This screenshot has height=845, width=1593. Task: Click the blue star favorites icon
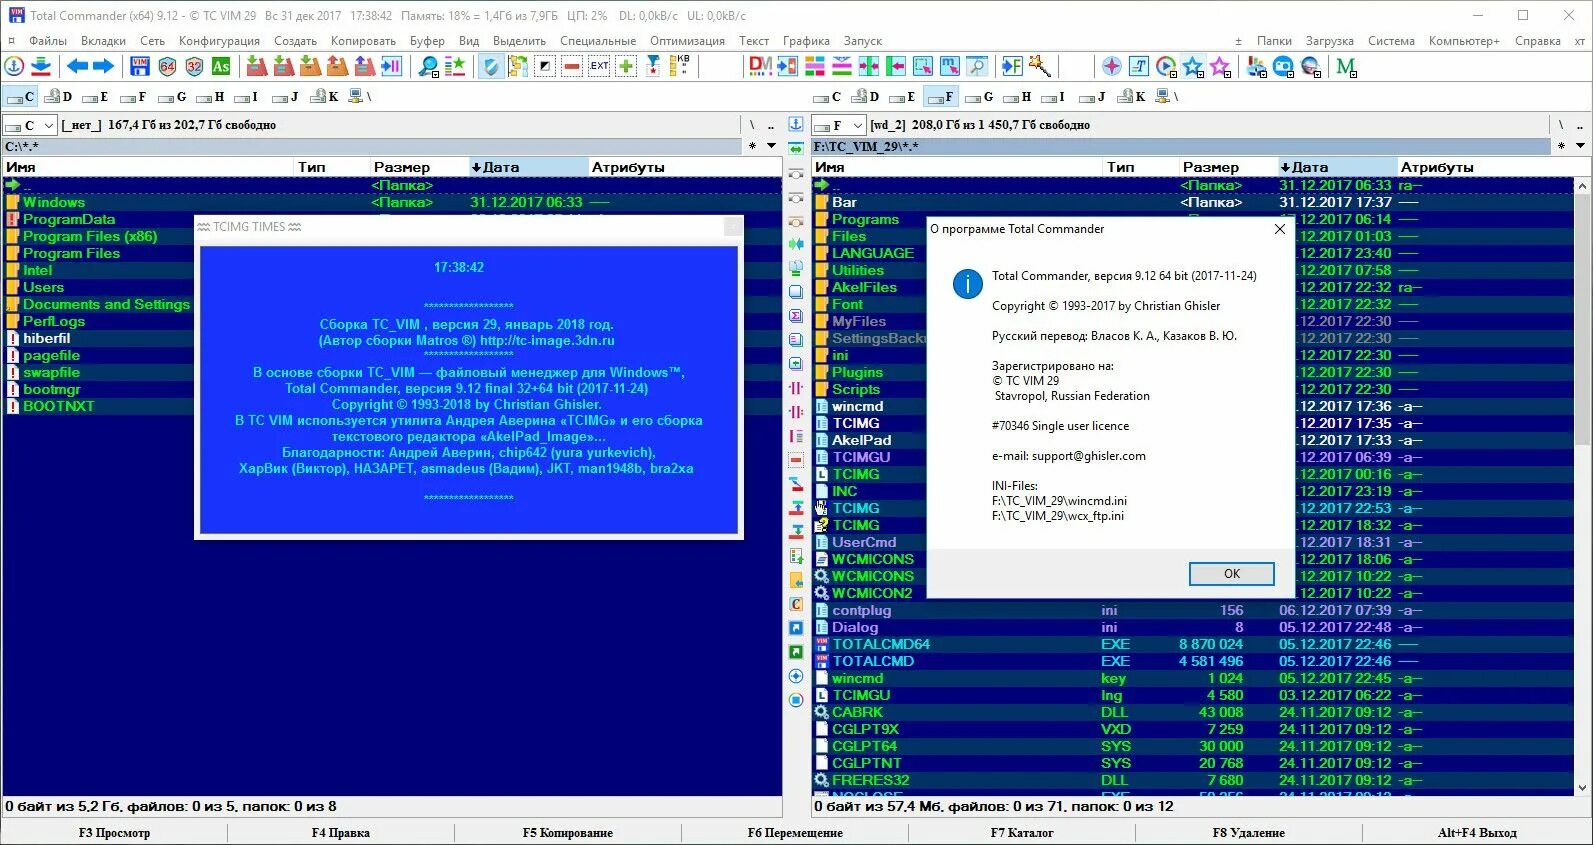(x=1193, y=67)
